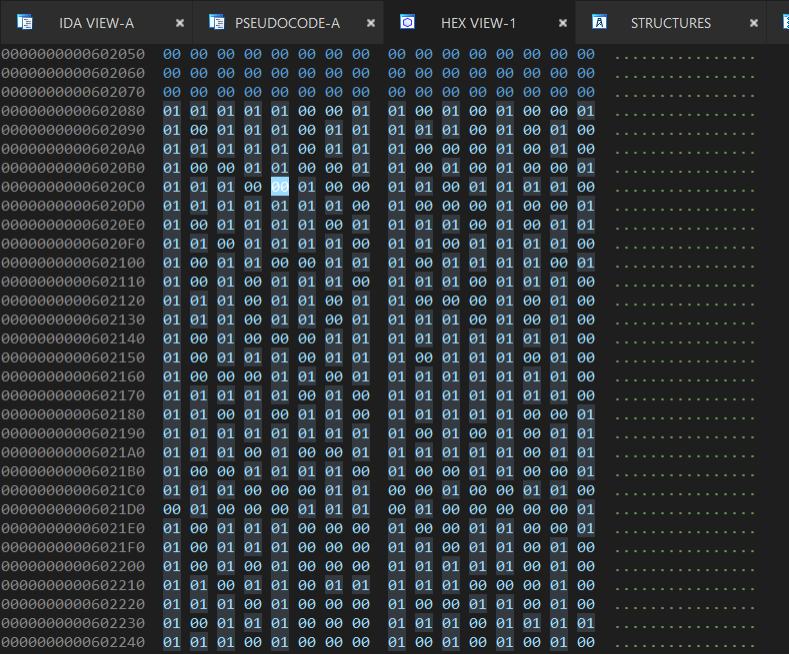Click address 0000000000602060
Viewport: 789px width, 655px height.
tap(73, 73)
